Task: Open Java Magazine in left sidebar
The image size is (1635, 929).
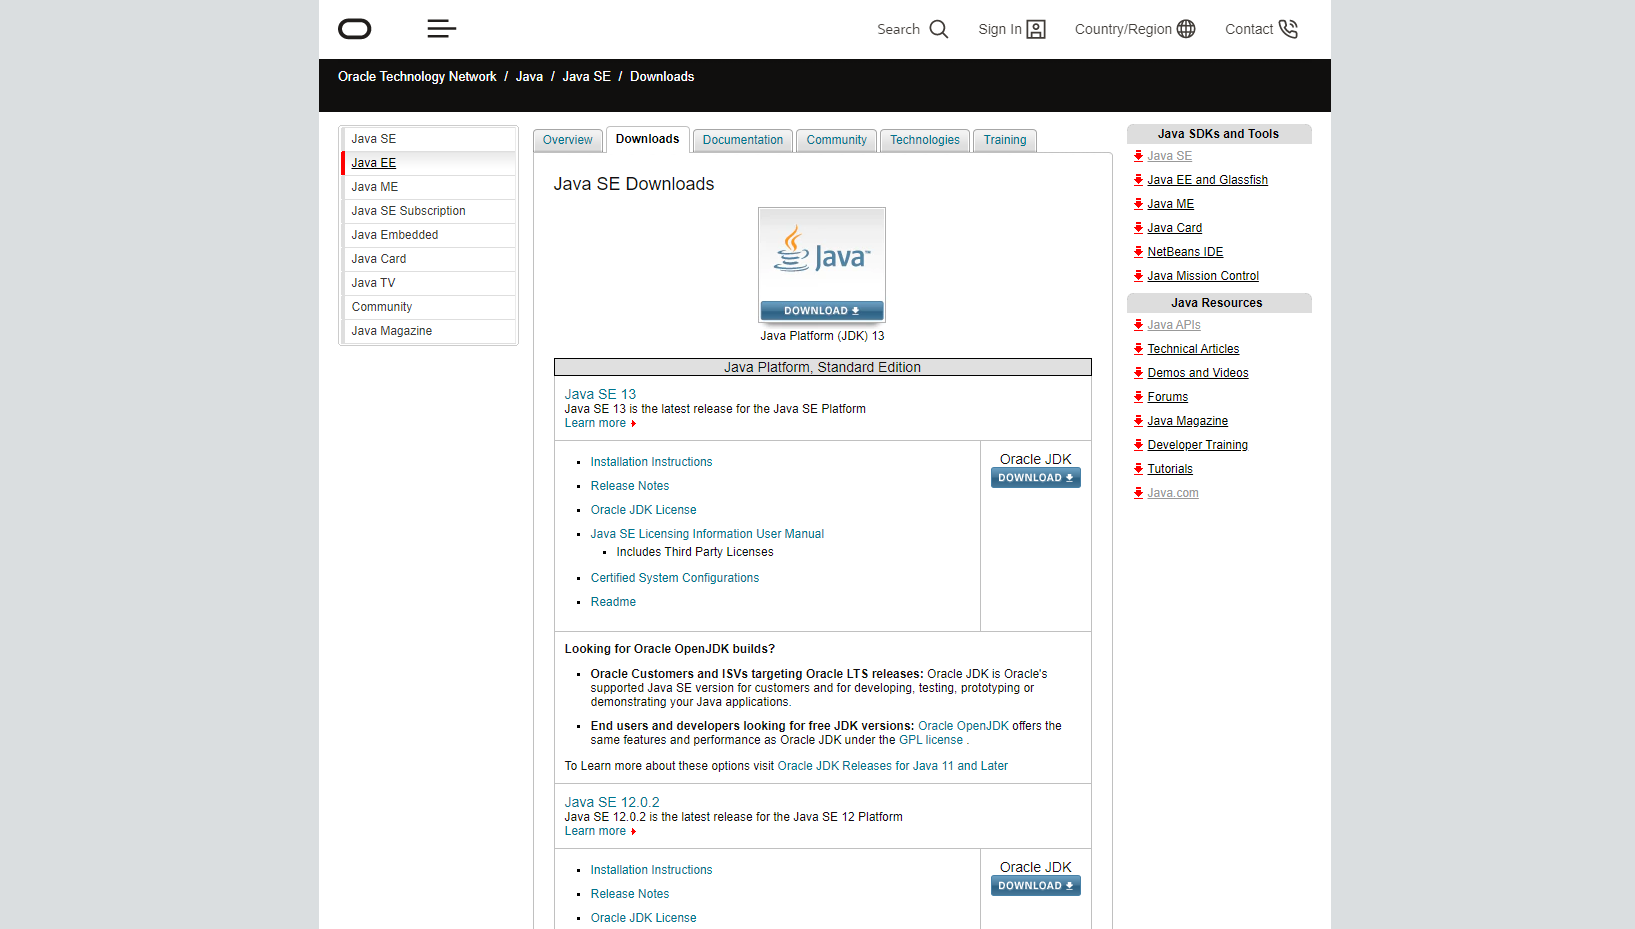Action: click(429, 331)
